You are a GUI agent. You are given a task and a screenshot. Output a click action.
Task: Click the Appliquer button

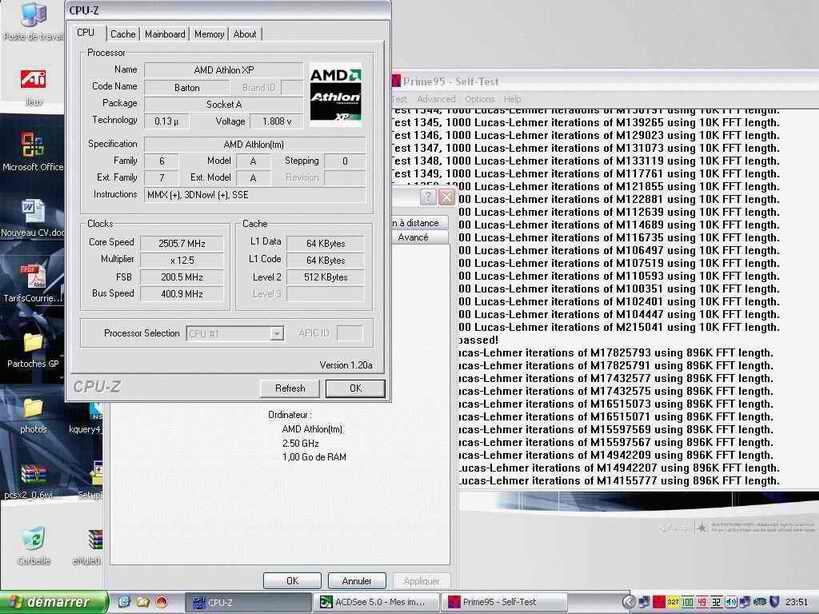[421, 581]
